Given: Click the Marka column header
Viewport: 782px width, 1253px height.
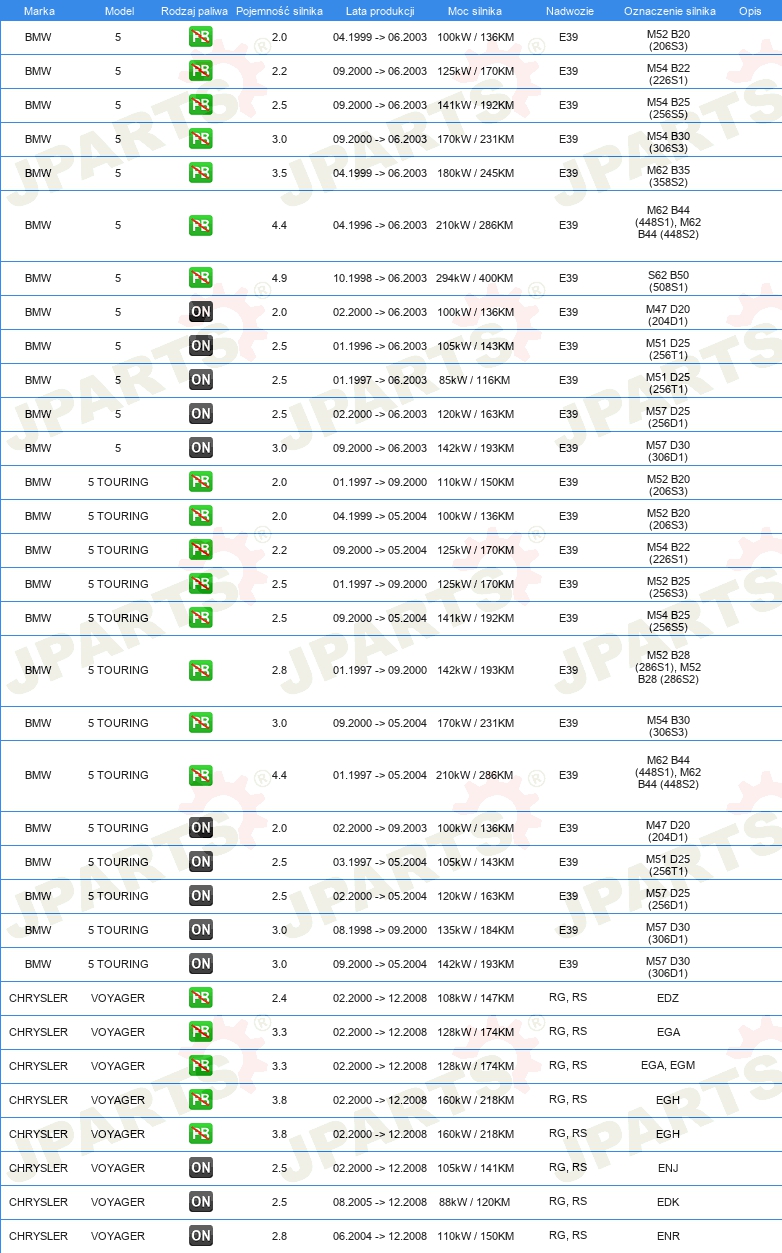Looking at the screenshot, I should (39, 11).
